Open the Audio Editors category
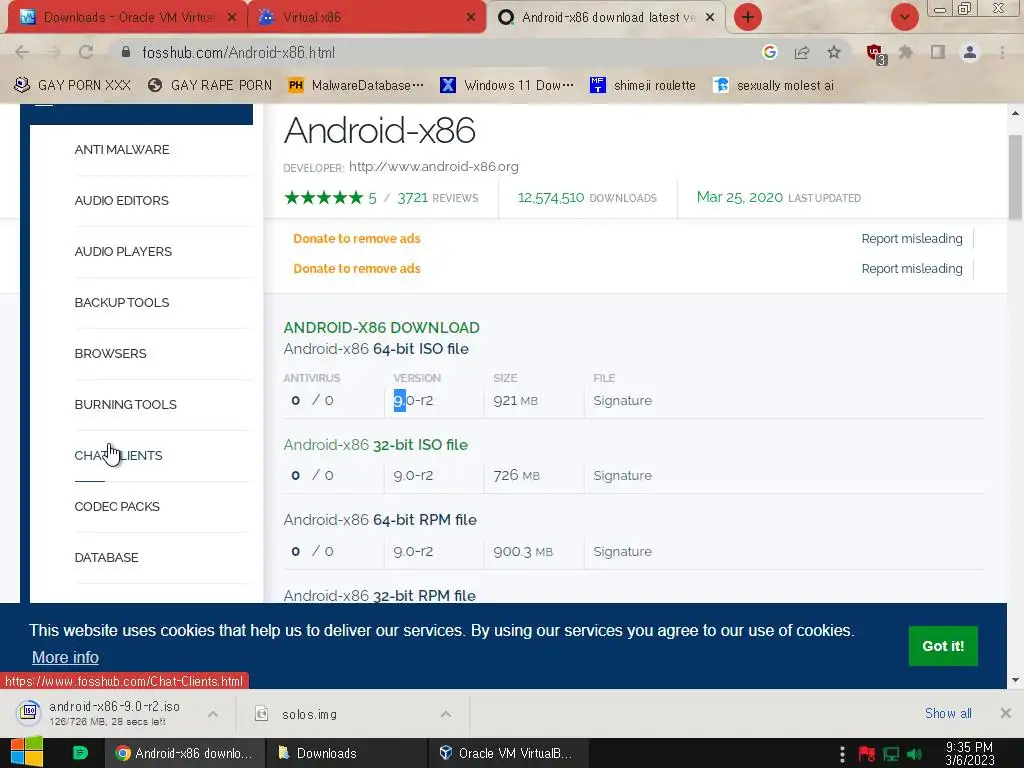This screenshot has height=768, width=1024. click(x=121, y=200)
